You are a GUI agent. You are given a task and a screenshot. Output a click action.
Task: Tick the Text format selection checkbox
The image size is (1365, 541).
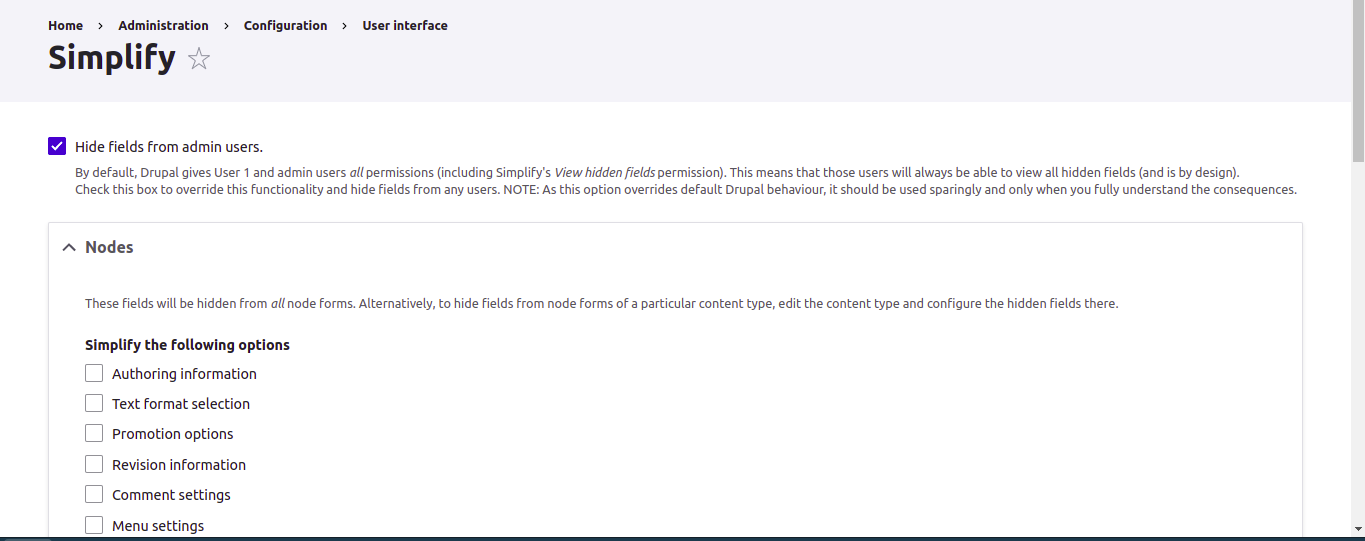(x=94, y=403)
